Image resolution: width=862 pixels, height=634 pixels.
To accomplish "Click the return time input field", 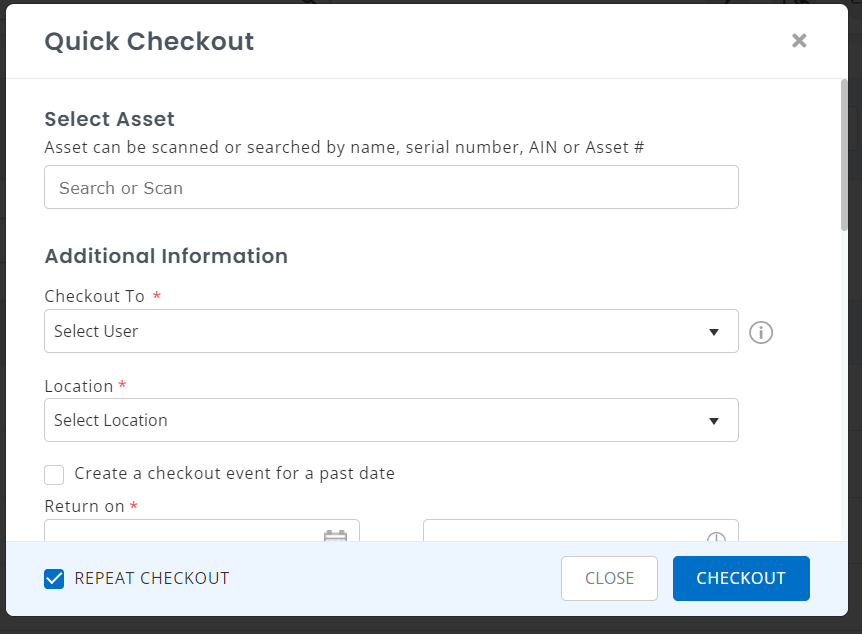I will coord(560,533).
